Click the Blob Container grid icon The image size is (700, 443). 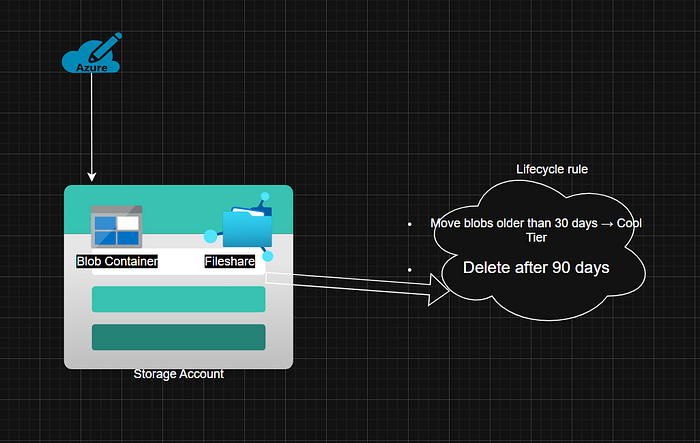tap(116, 227)
